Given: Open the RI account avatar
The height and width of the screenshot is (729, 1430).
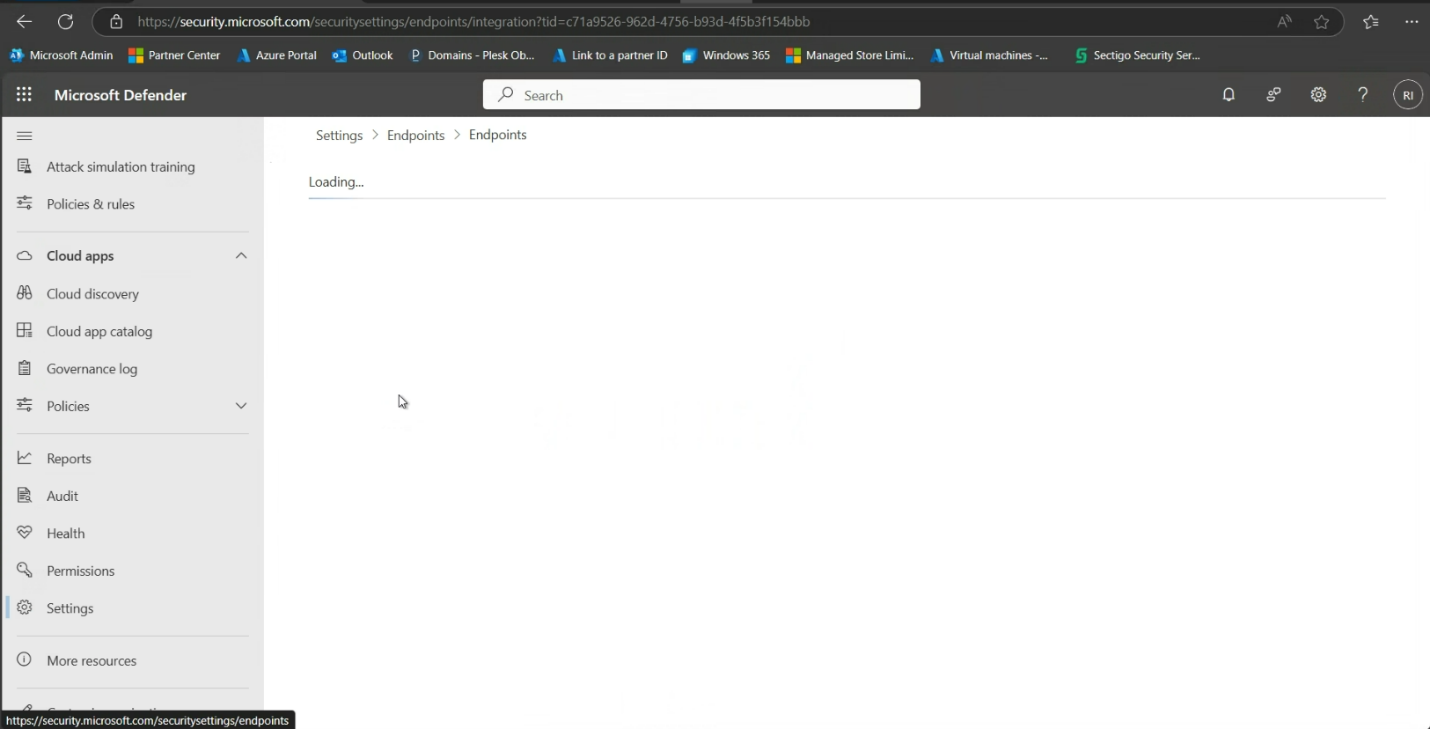Looking at the screenshot, I should point(1408,94).
